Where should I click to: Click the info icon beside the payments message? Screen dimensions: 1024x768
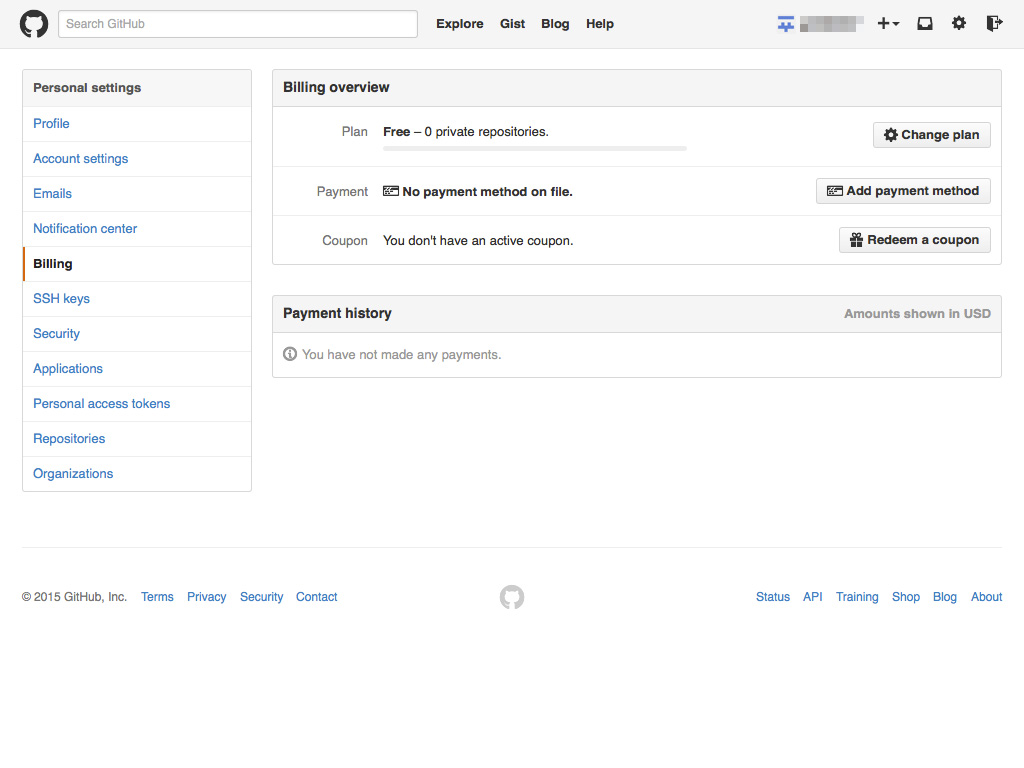289,354
